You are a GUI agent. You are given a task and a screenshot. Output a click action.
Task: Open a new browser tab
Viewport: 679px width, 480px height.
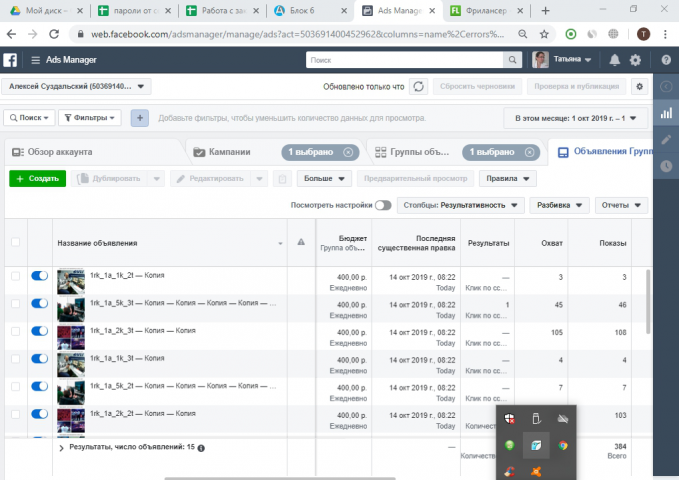pos(545,11)
